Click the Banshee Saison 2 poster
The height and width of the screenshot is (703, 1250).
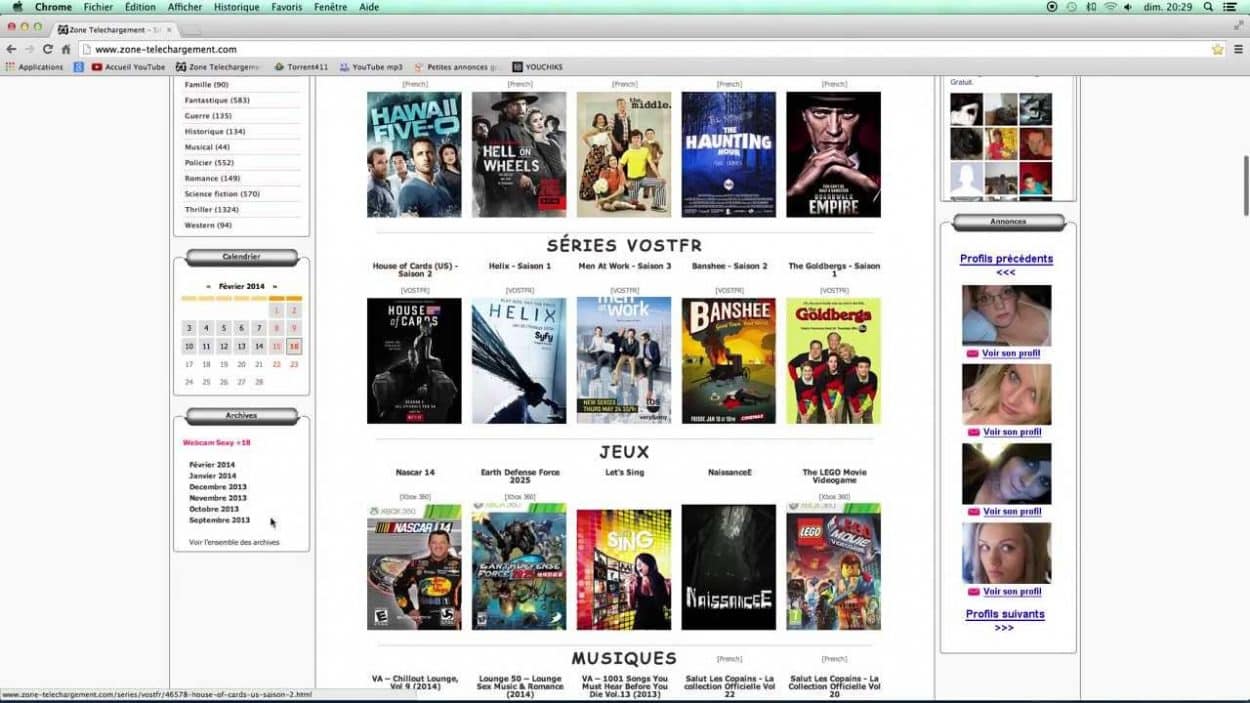(x=728, y=360)
